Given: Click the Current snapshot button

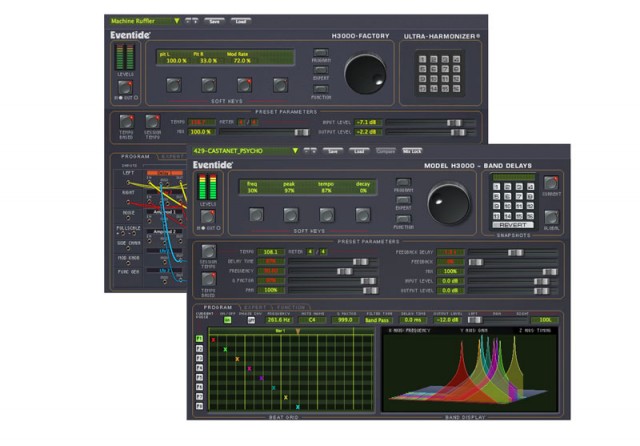Looking at the screenshot, I should pos(551,183).
